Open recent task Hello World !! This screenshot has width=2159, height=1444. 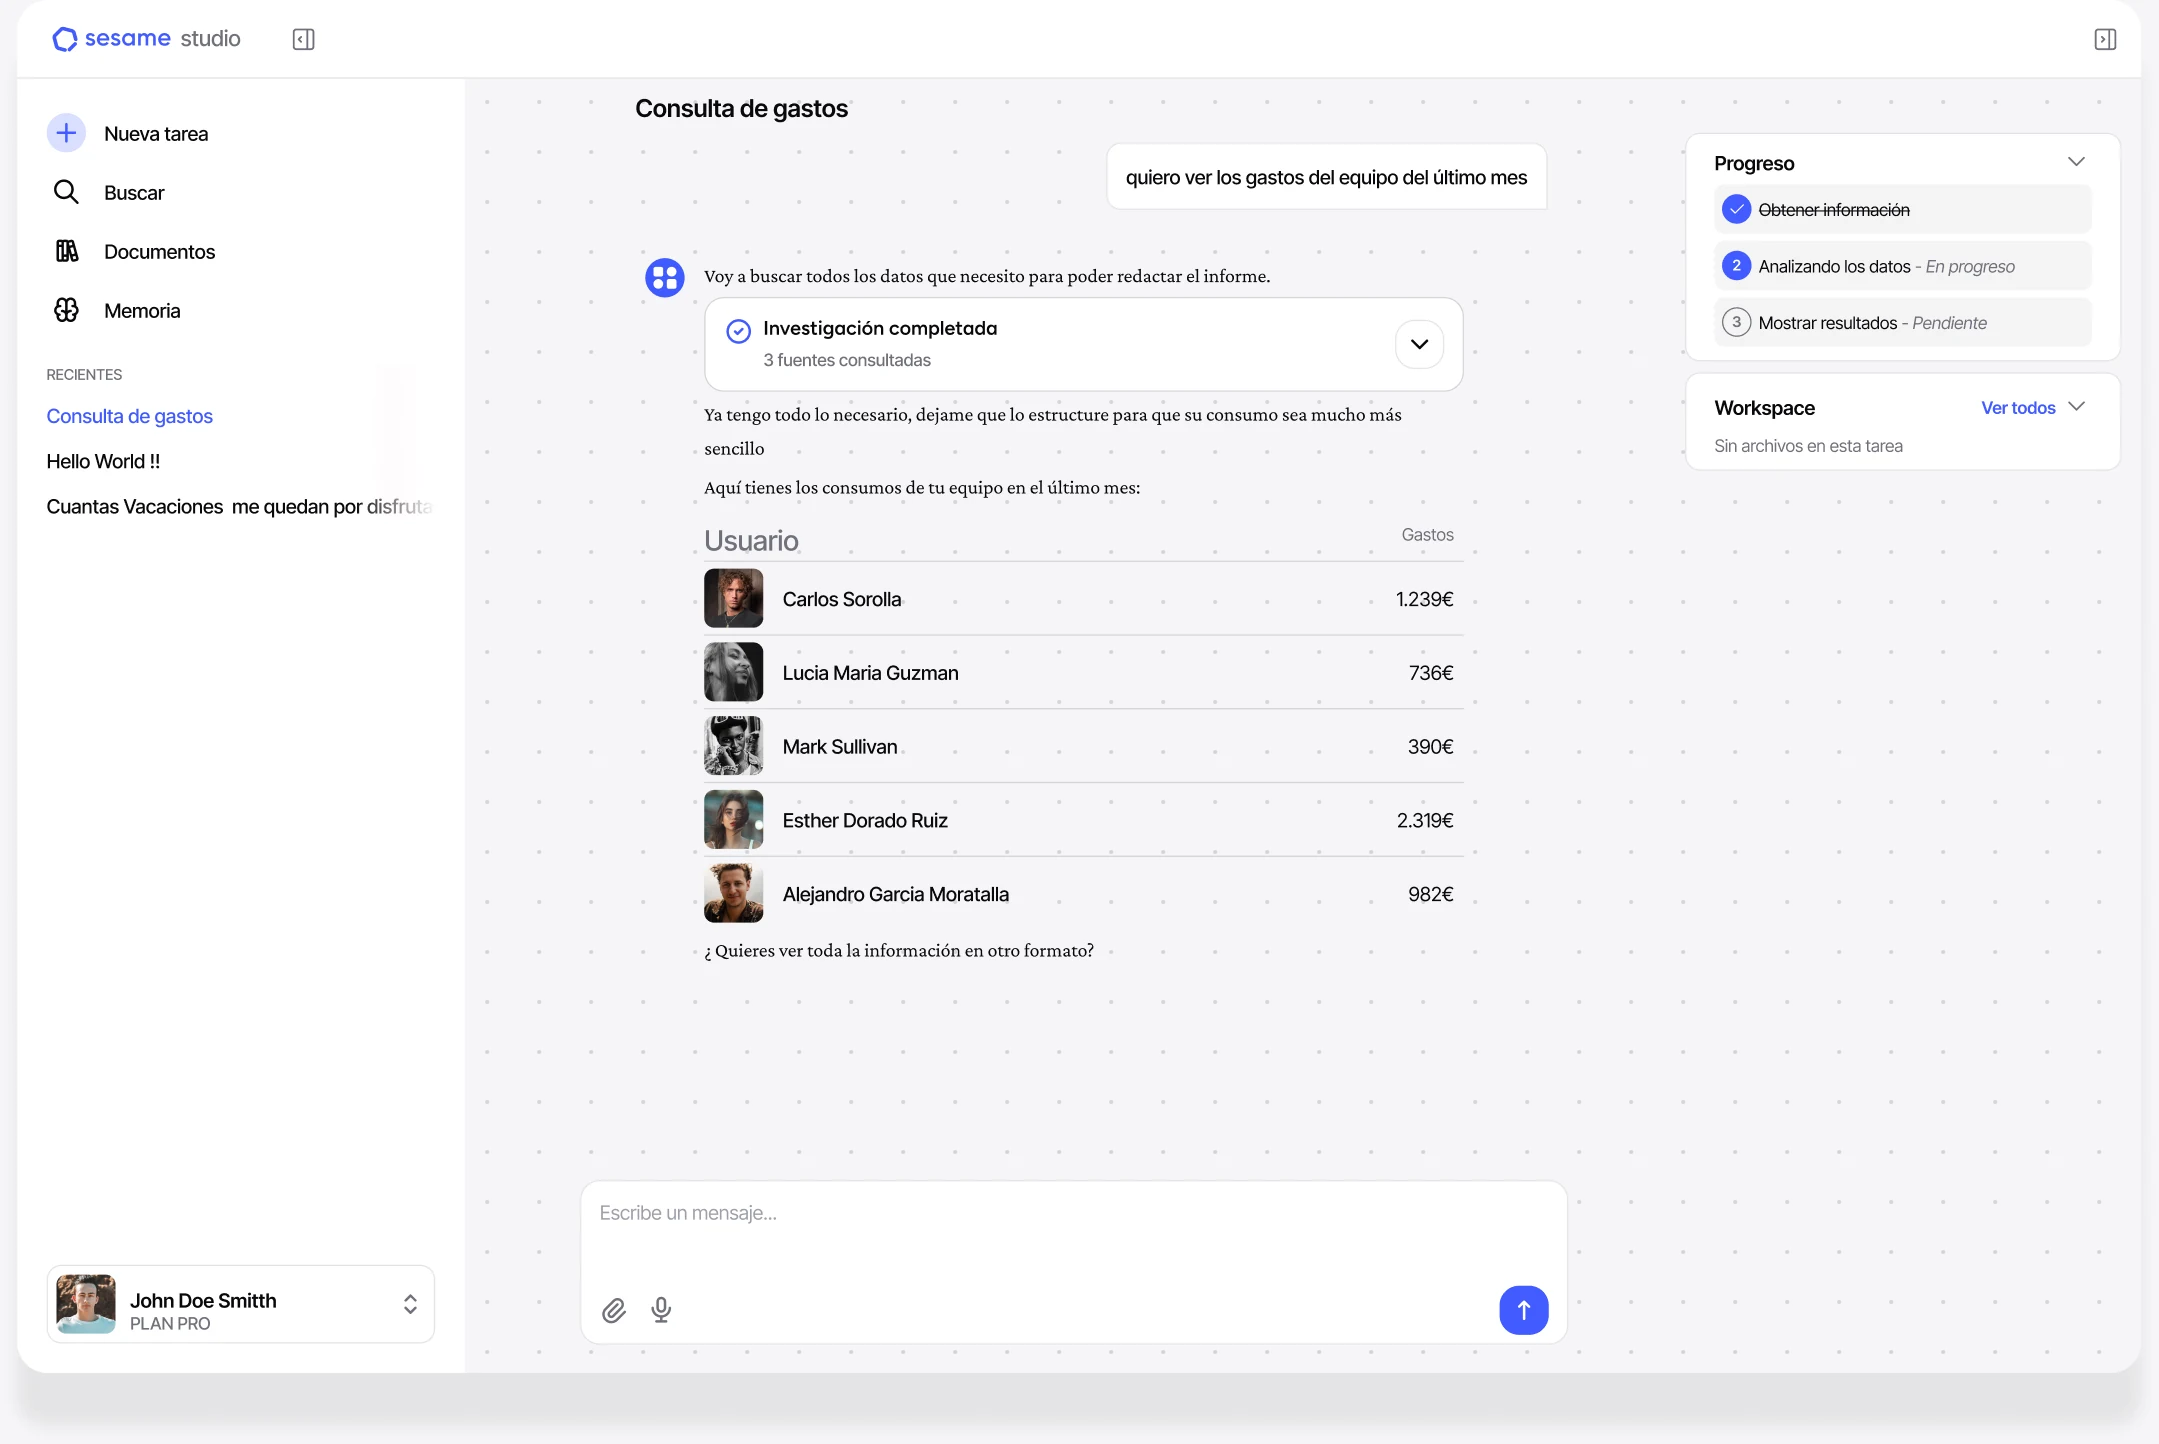pyautogui.click(x=103, y=461)
